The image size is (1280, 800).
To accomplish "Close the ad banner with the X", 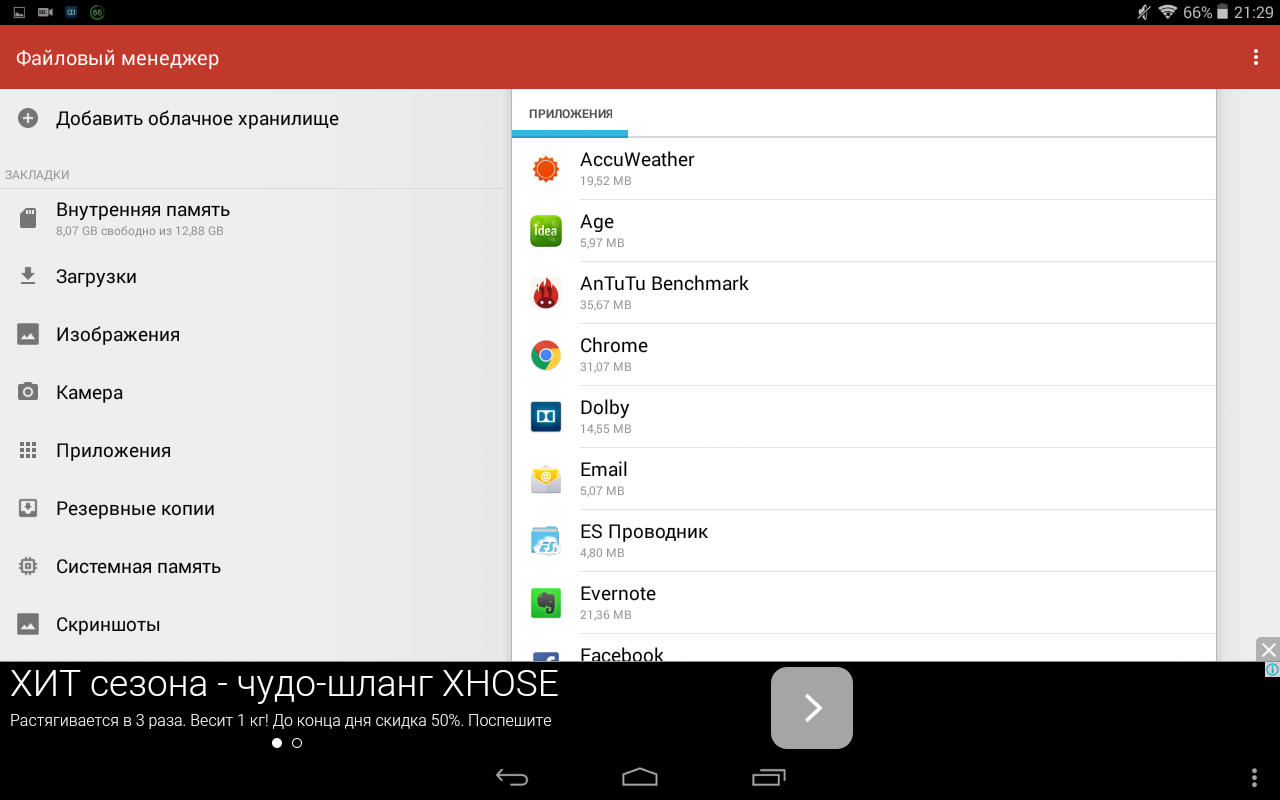I will [x=1268, y=649].
